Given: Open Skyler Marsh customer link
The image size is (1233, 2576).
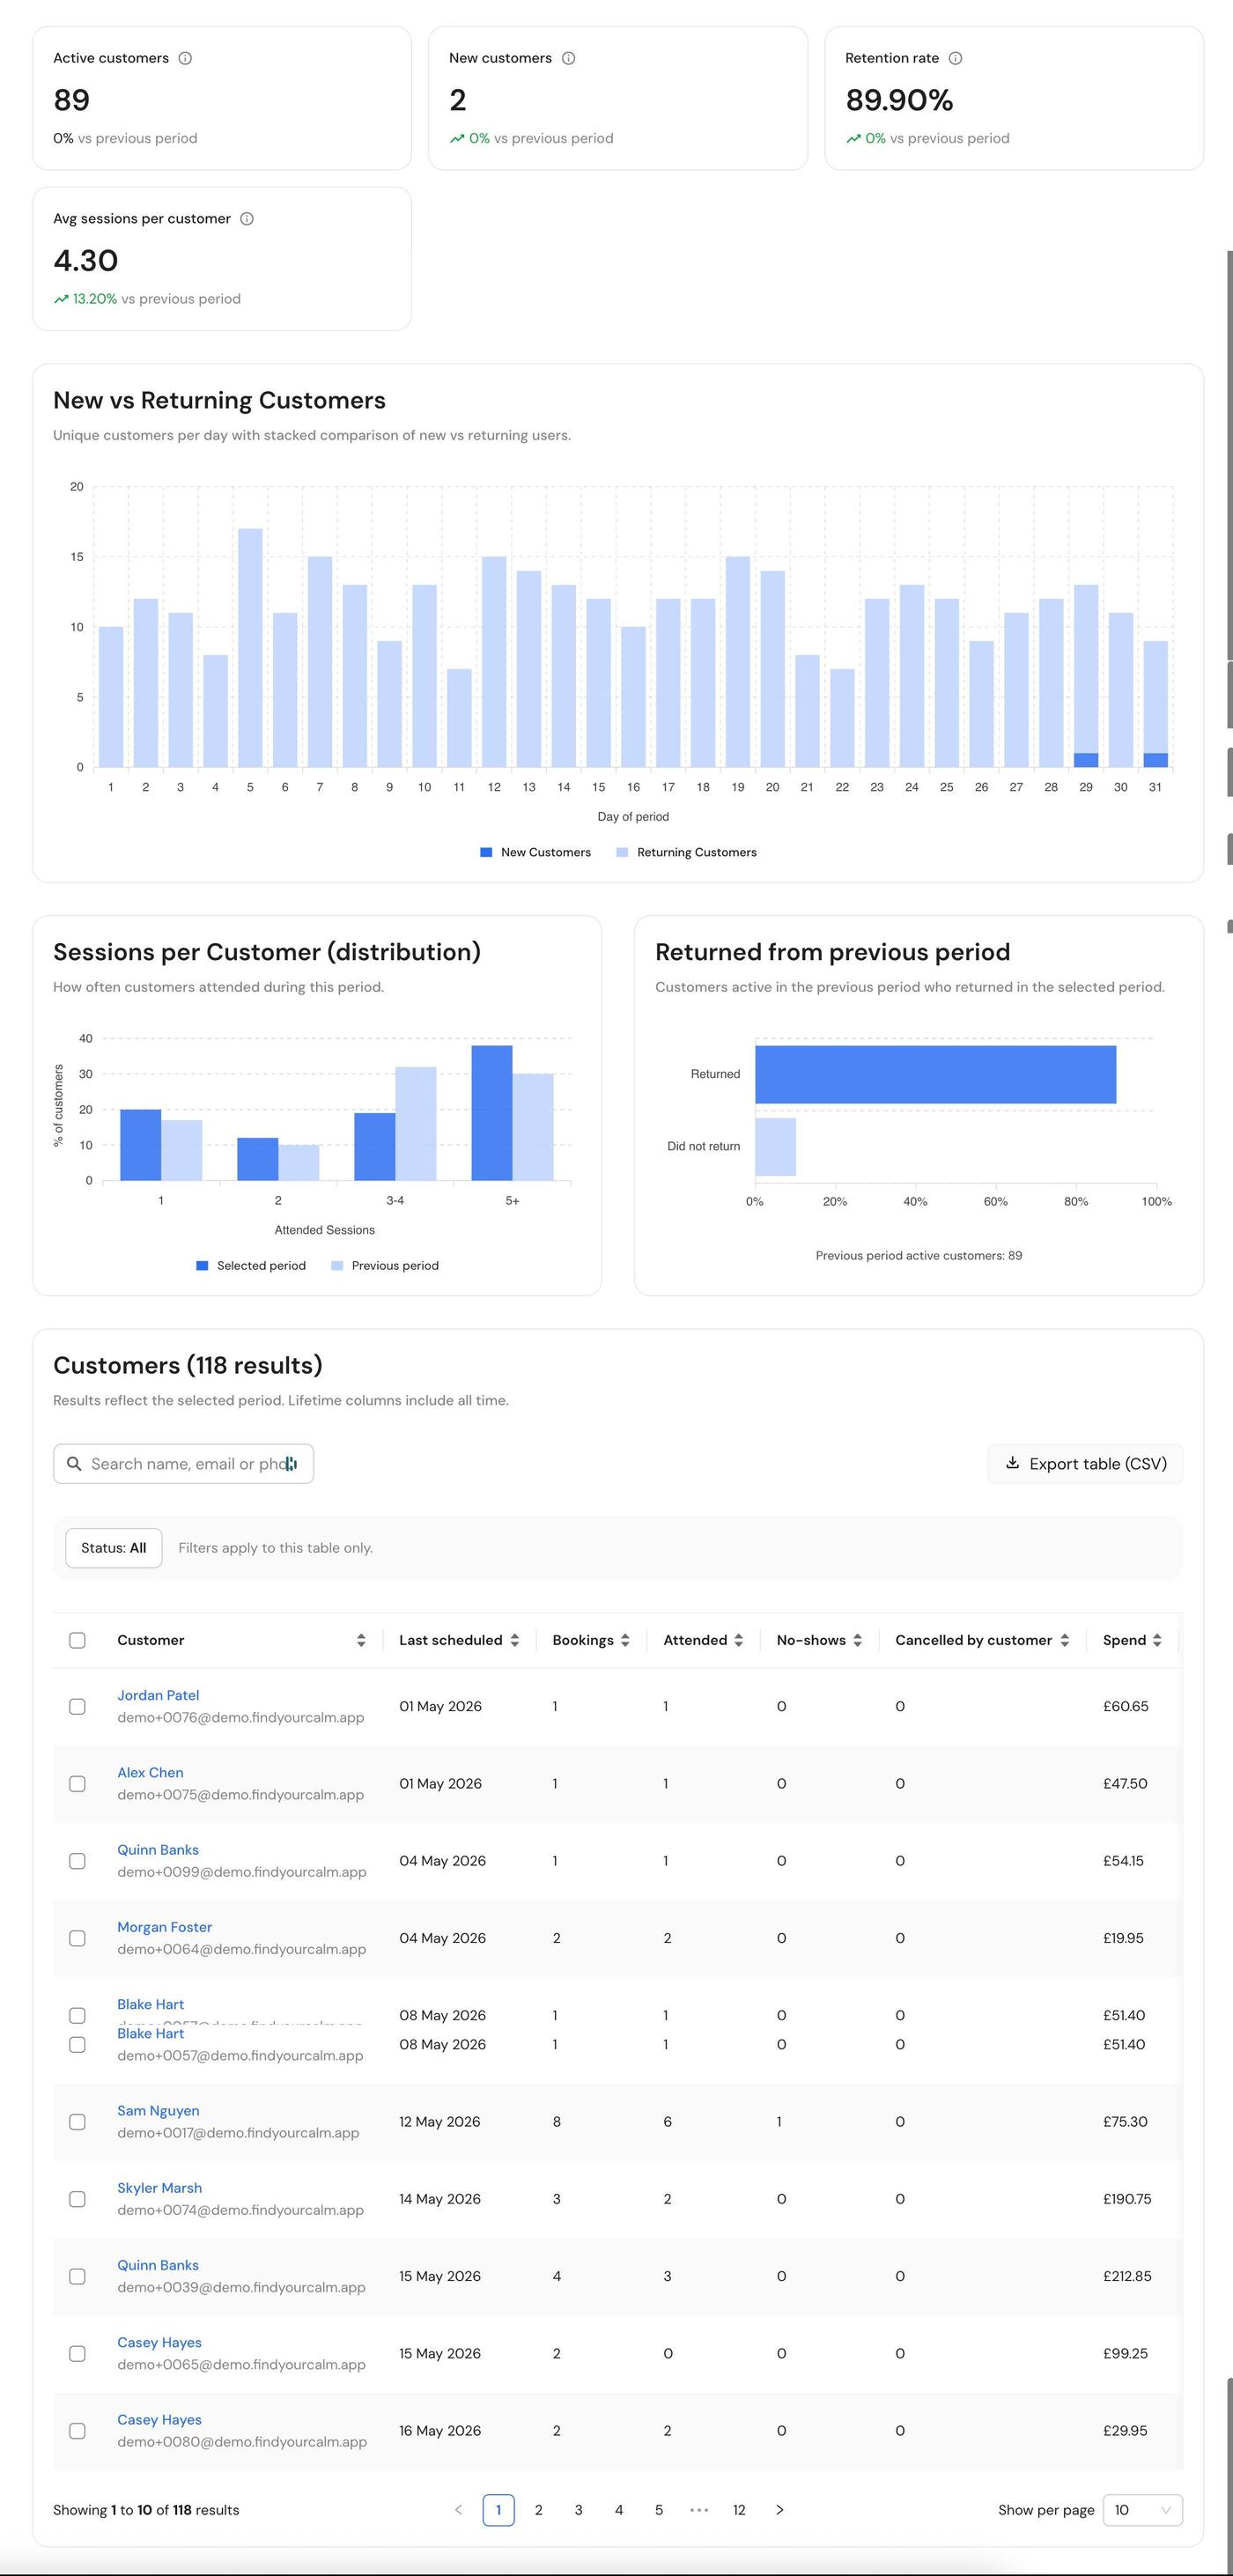Looking at the screenshot, I should (159, 2188).
